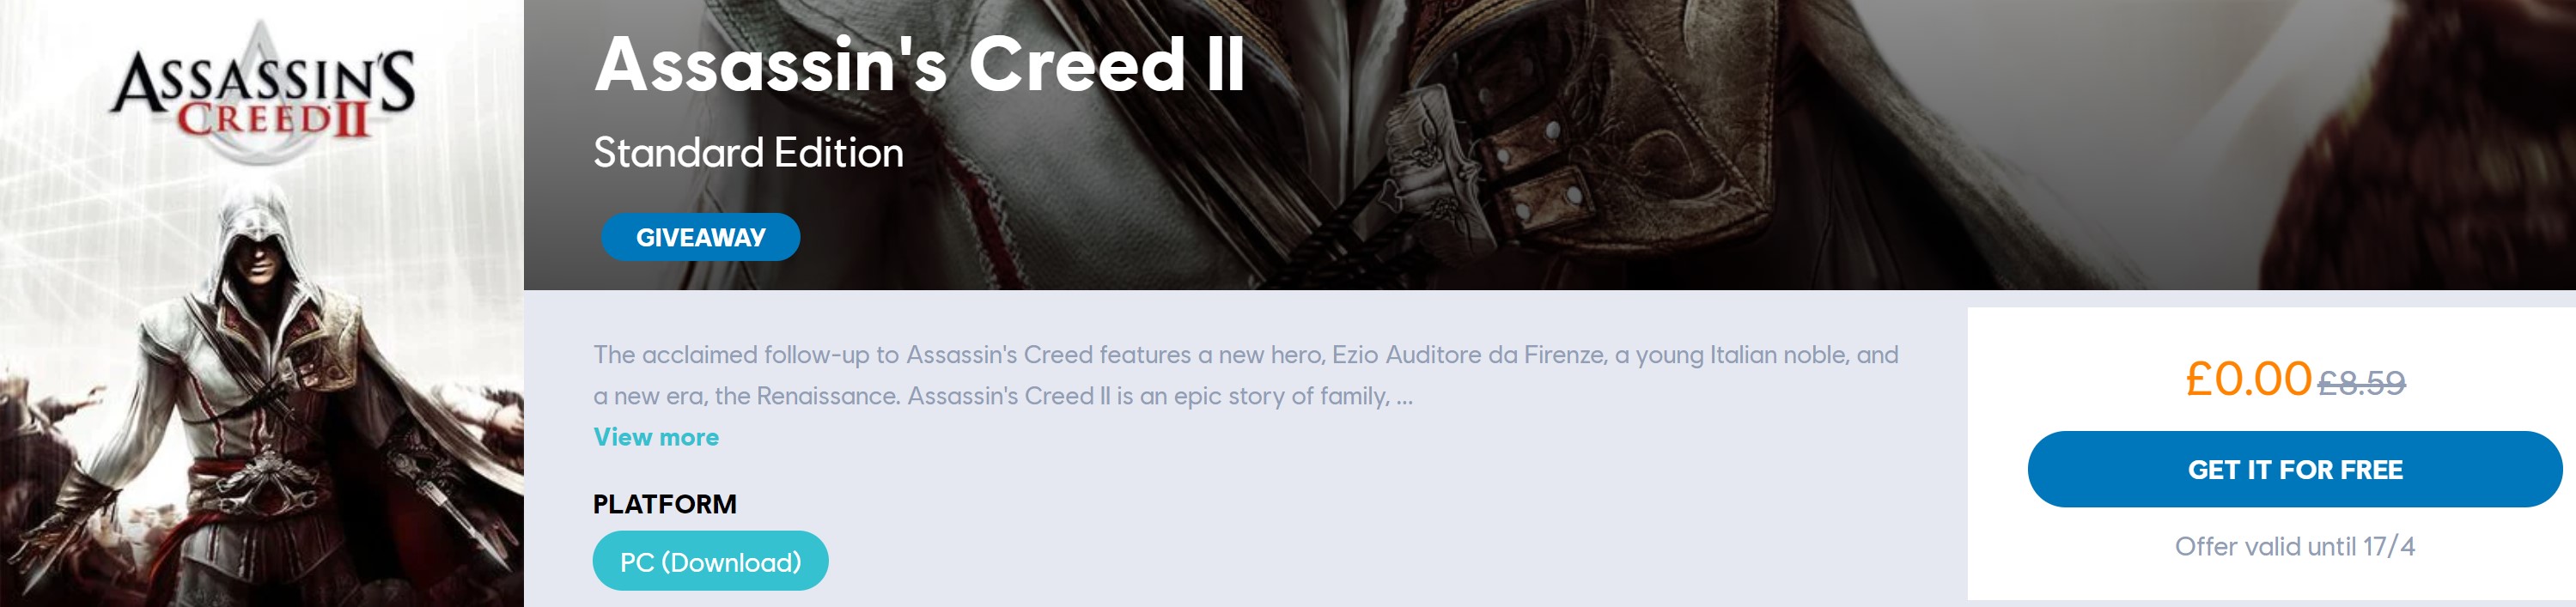Click the Standard Edition subtitle
The width and height of the screenshot is (2576, 607).
pos(748,153)
